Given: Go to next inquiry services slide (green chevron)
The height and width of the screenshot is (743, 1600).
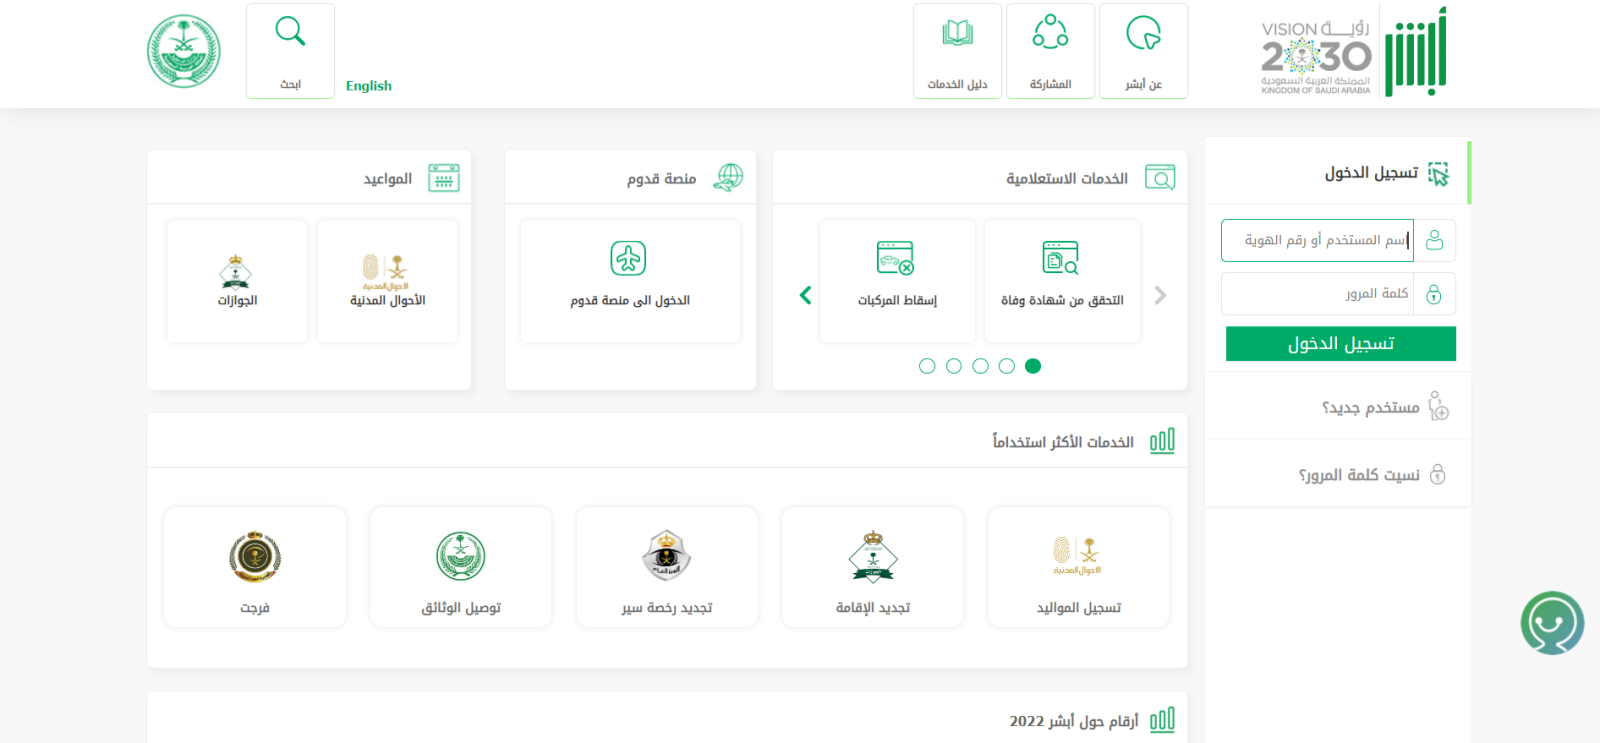Looking at the screenshot, I should [805, 295].
